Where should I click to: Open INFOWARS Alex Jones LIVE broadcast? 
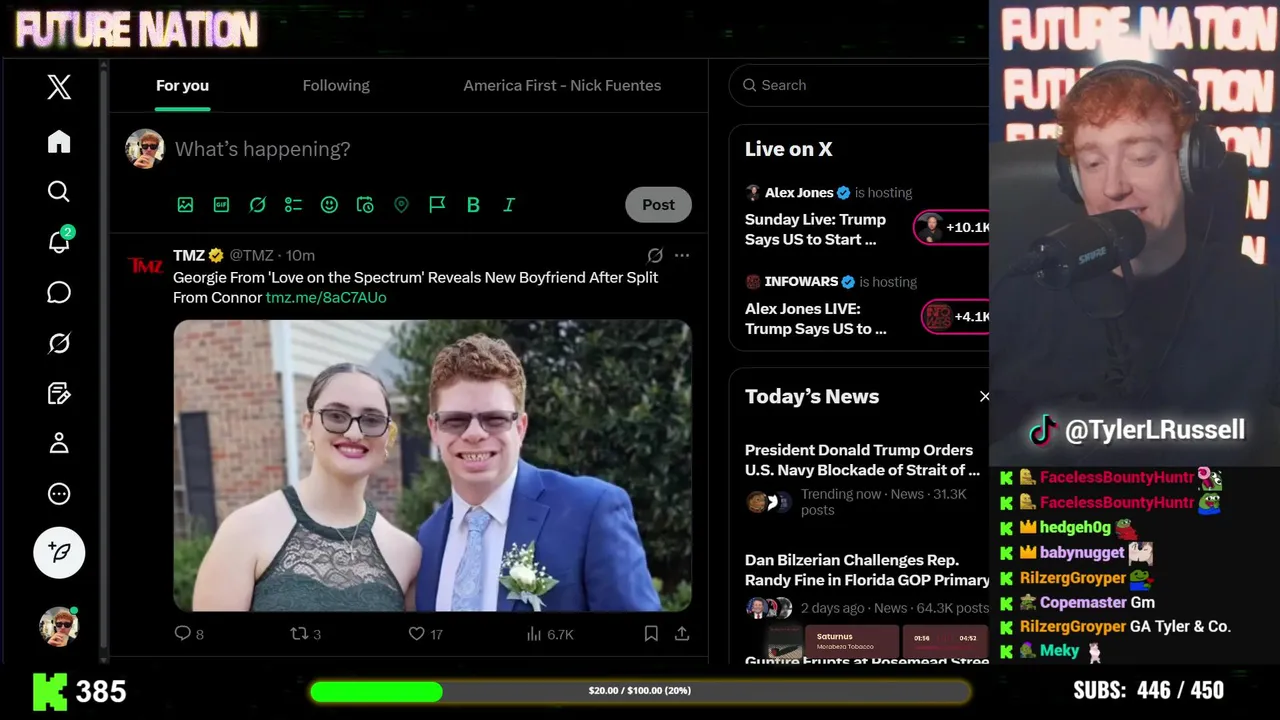click(x=815, y=318)
